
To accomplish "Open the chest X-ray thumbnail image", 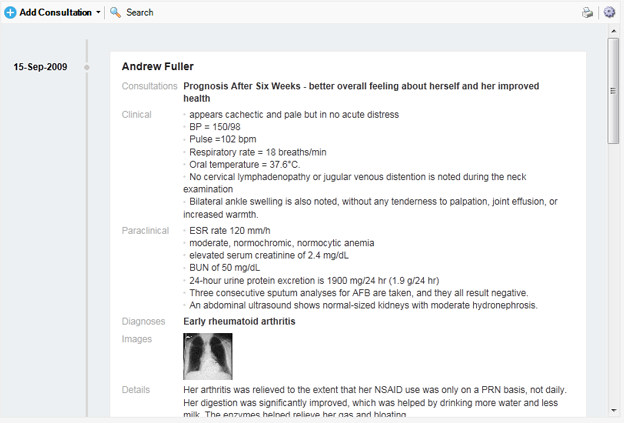I will tap(208, 356).
